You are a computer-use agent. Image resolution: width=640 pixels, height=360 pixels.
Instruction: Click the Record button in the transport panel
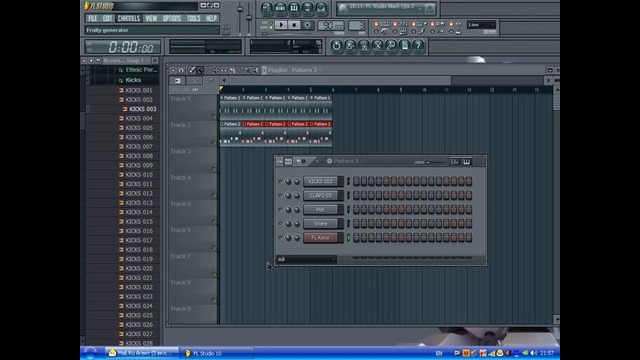[307, 25]
